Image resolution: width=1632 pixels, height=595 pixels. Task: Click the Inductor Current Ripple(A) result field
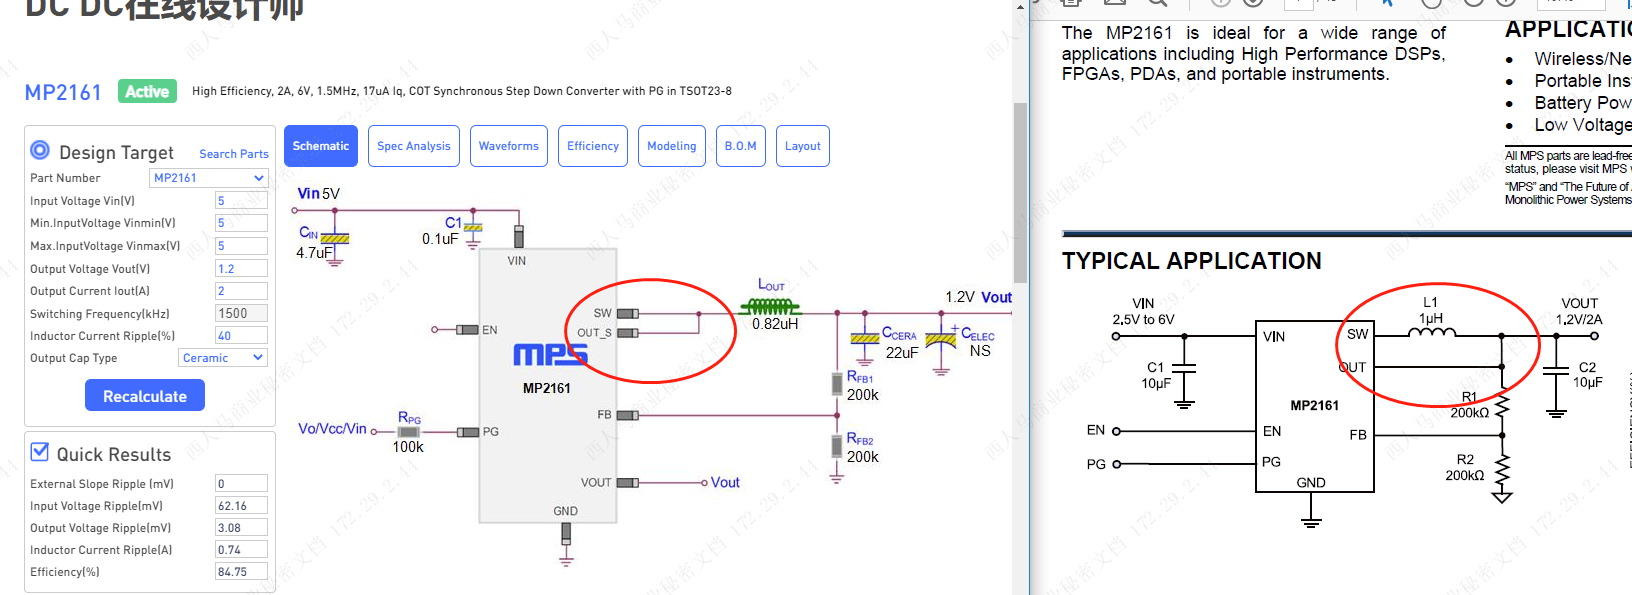241,550
